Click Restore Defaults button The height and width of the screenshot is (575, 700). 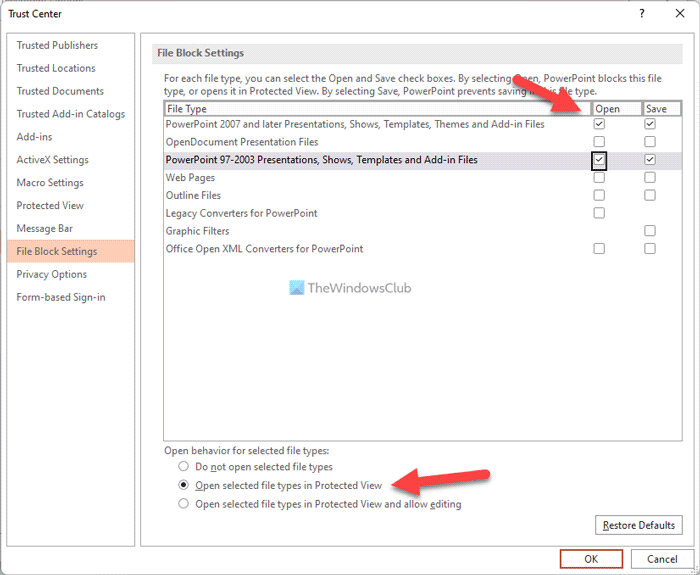[638, 525]
